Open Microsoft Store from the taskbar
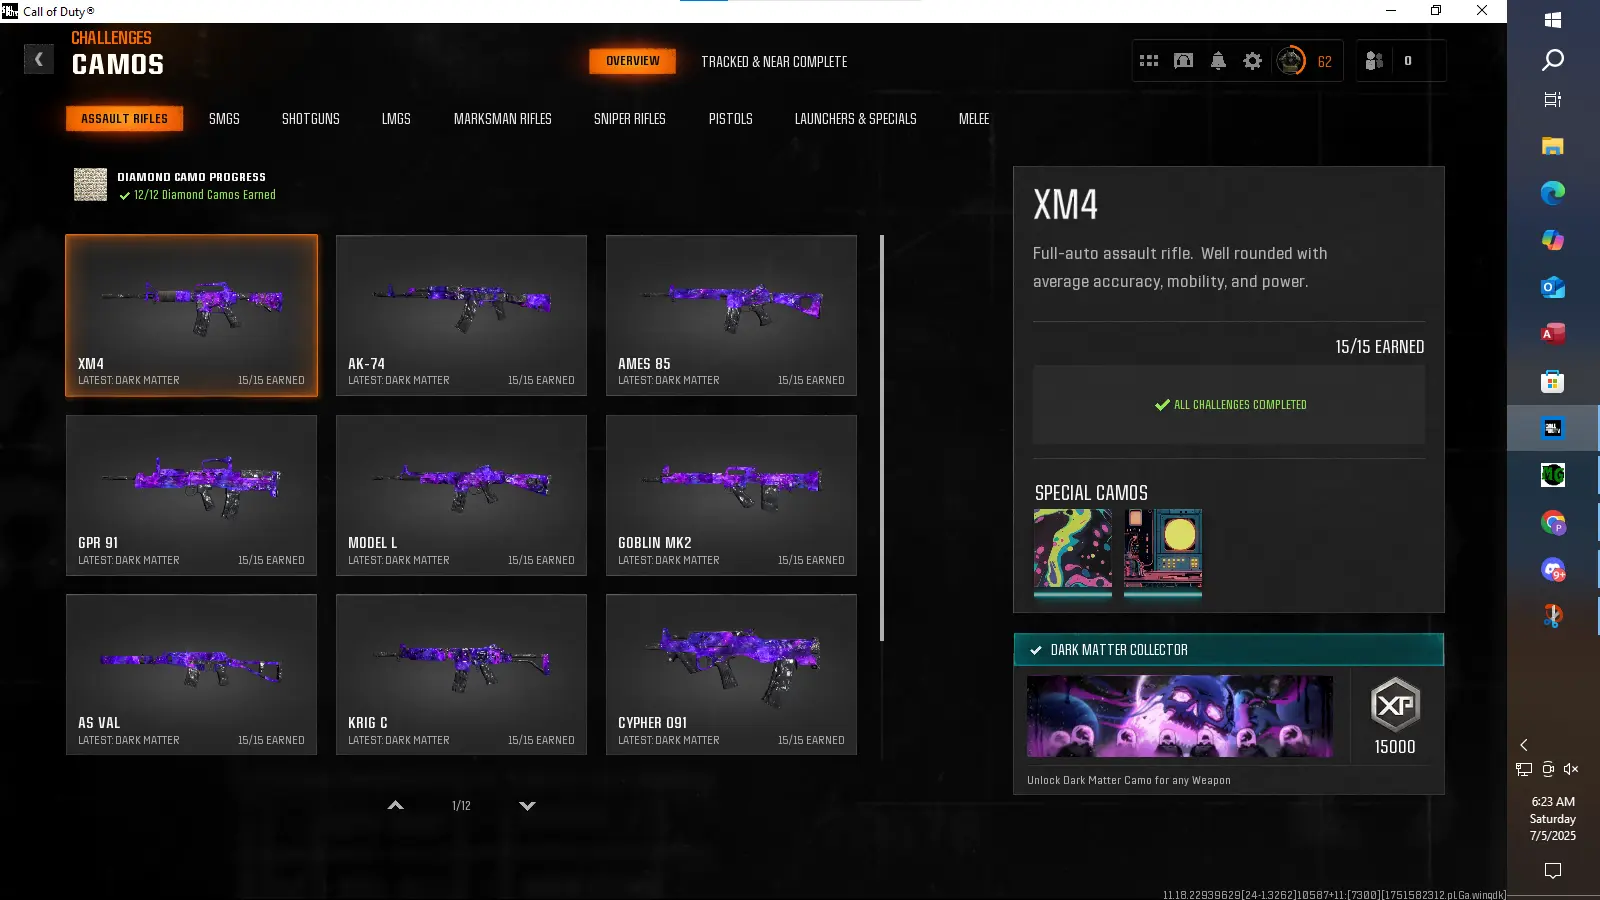This screenshot has width=1600, height=900. 1553,382
